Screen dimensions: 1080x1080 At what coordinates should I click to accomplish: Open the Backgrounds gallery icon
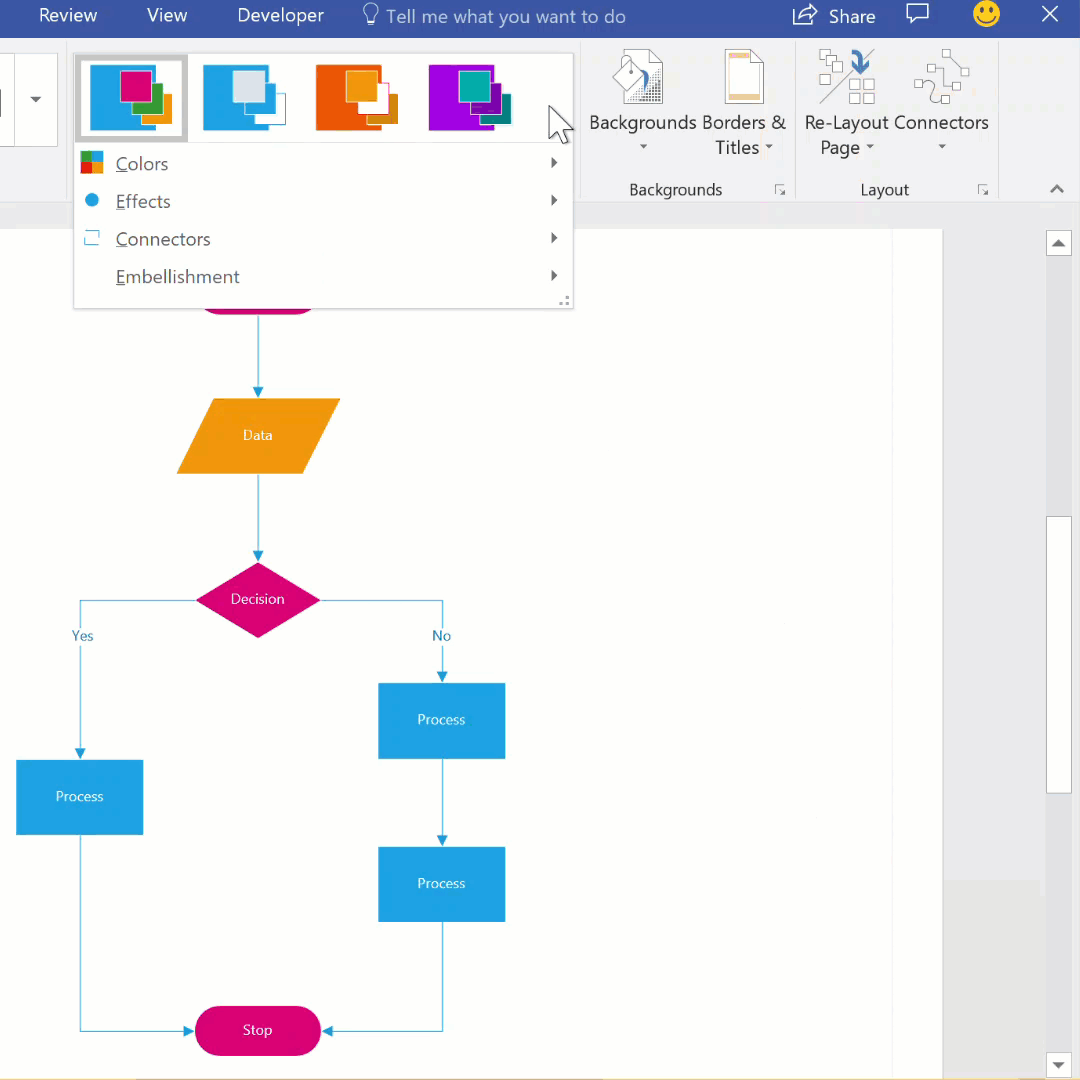[637, 76]
